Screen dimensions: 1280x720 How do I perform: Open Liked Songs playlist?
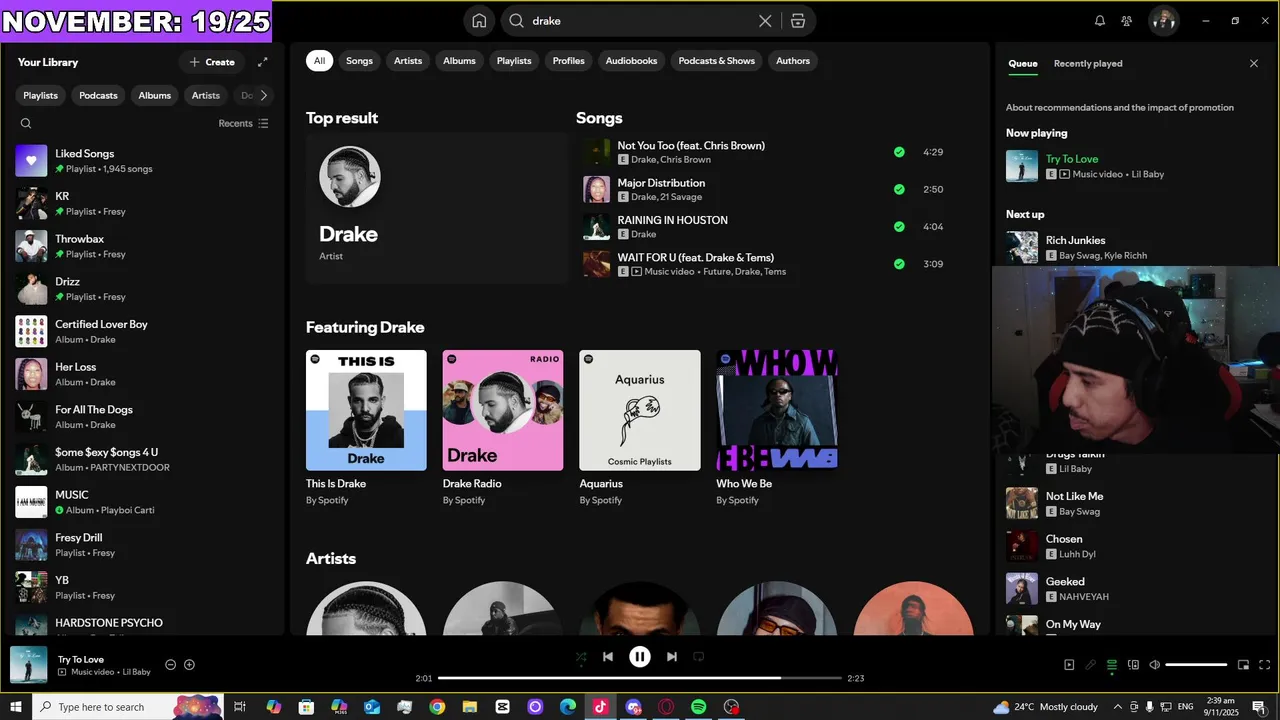pos(145,161)
